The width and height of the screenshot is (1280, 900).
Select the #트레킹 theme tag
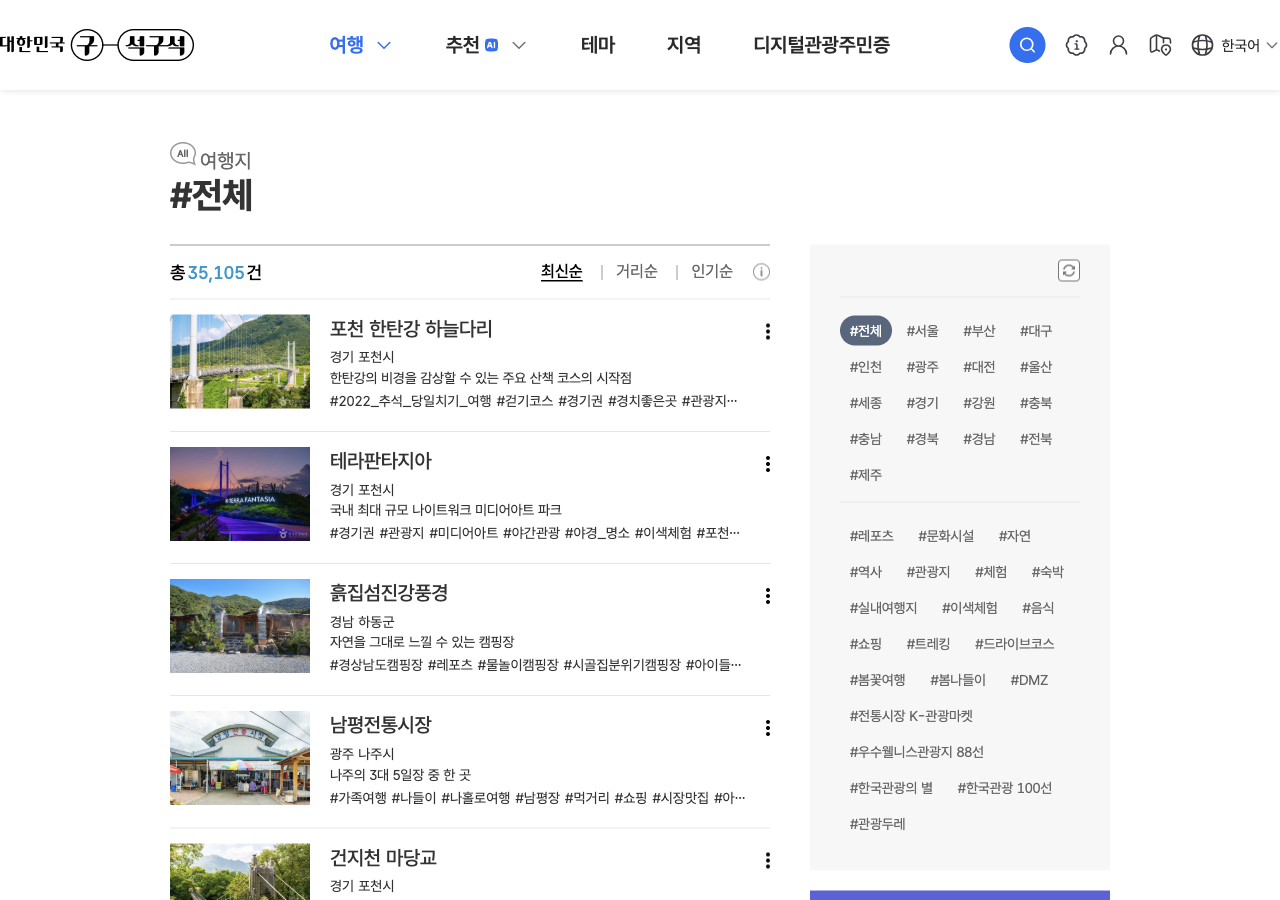click(928, 644)
